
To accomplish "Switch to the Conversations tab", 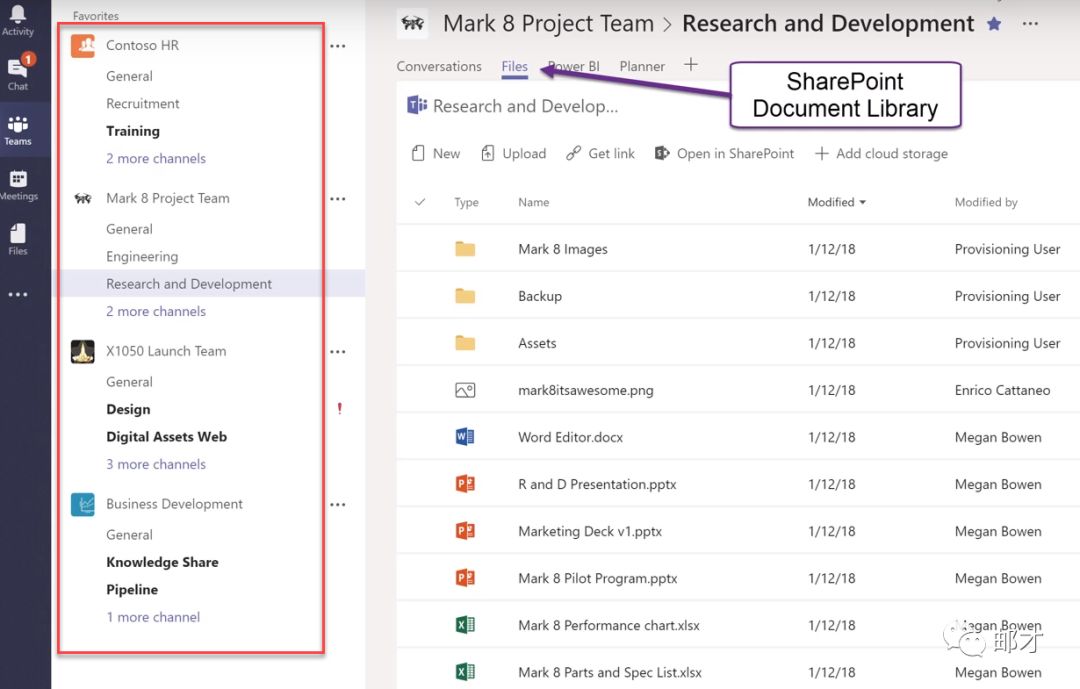I will [439, 67].
